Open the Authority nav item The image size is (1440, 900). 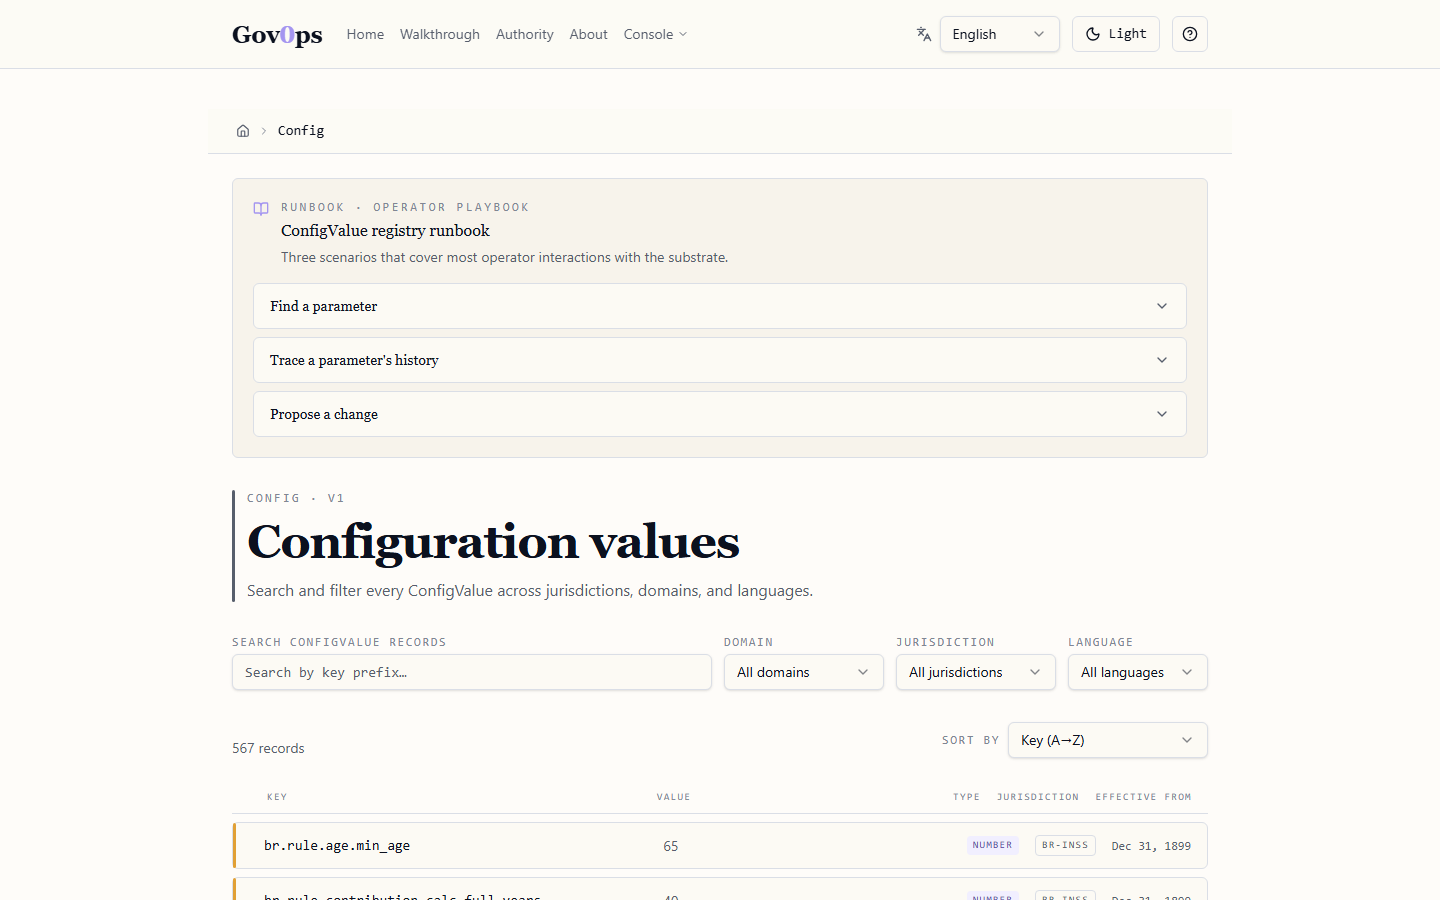point(524,34)
